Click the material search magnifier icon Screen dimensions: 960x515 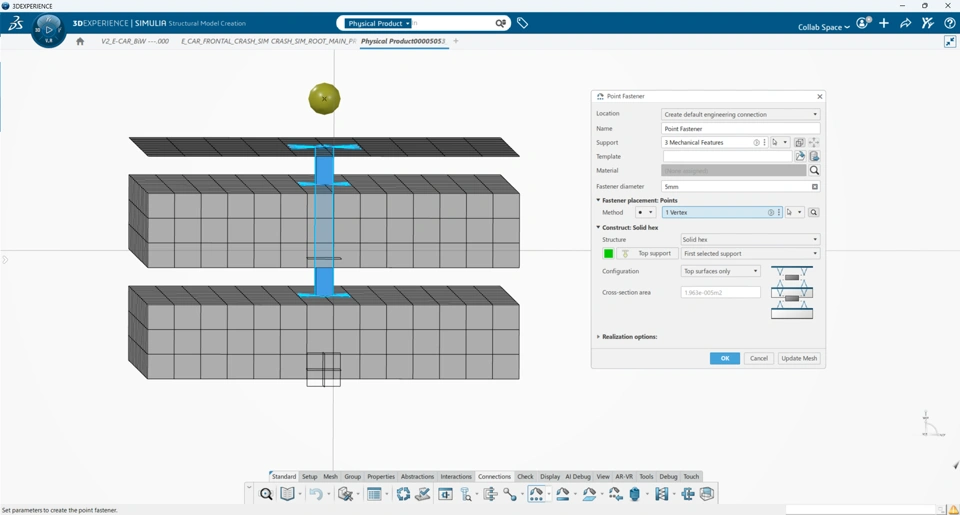pos(814,171)
